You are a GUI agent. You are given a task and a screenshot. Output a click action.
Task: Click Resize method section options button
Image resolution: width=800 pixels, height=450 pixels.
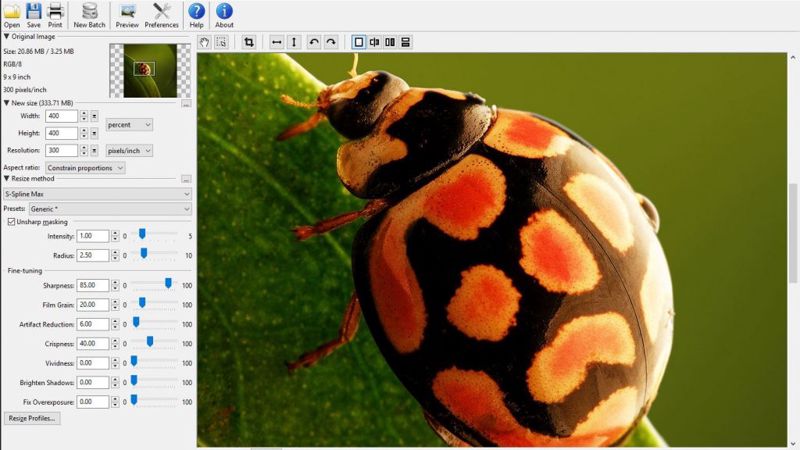click(x=186, y=179)
